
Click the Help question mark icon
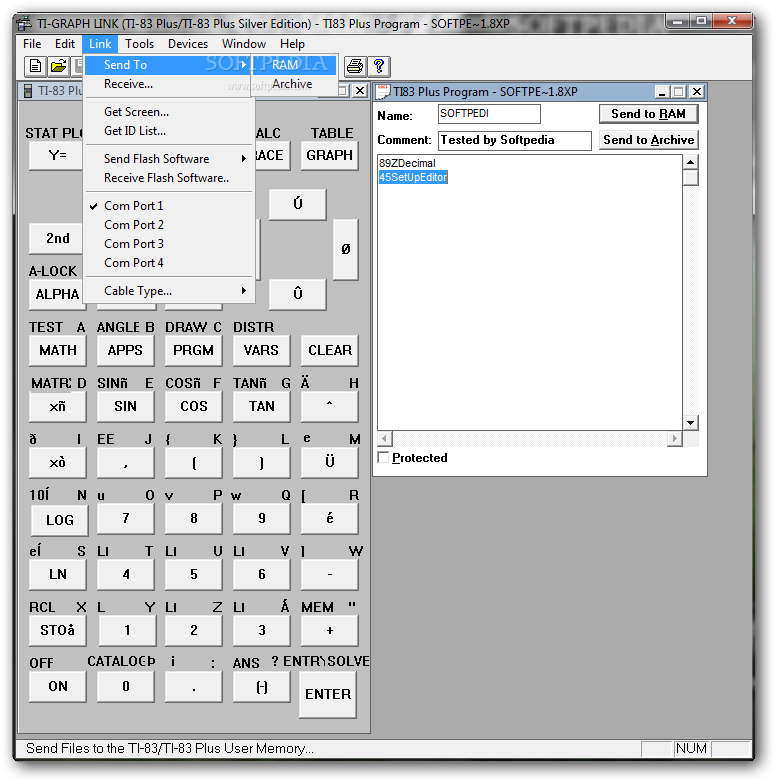coord(379,66)
